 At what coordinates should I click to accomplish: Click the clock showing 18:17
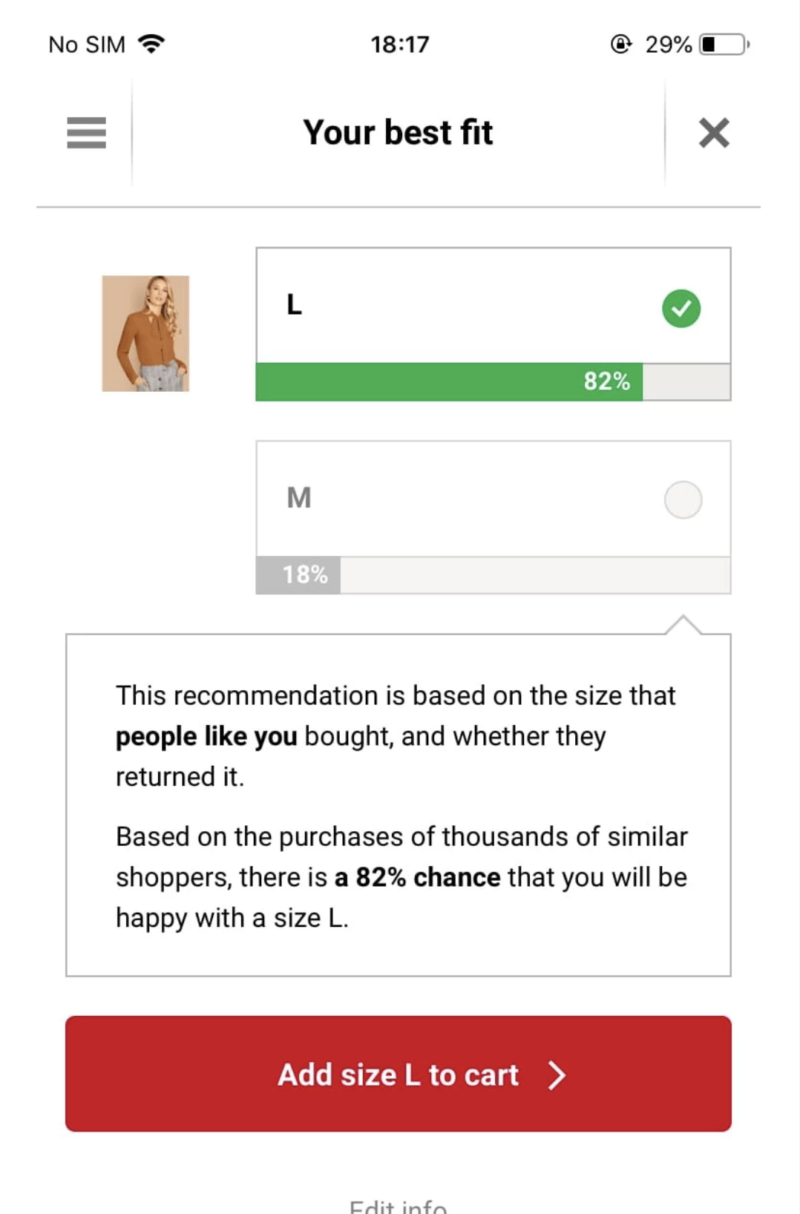[399, 43]
